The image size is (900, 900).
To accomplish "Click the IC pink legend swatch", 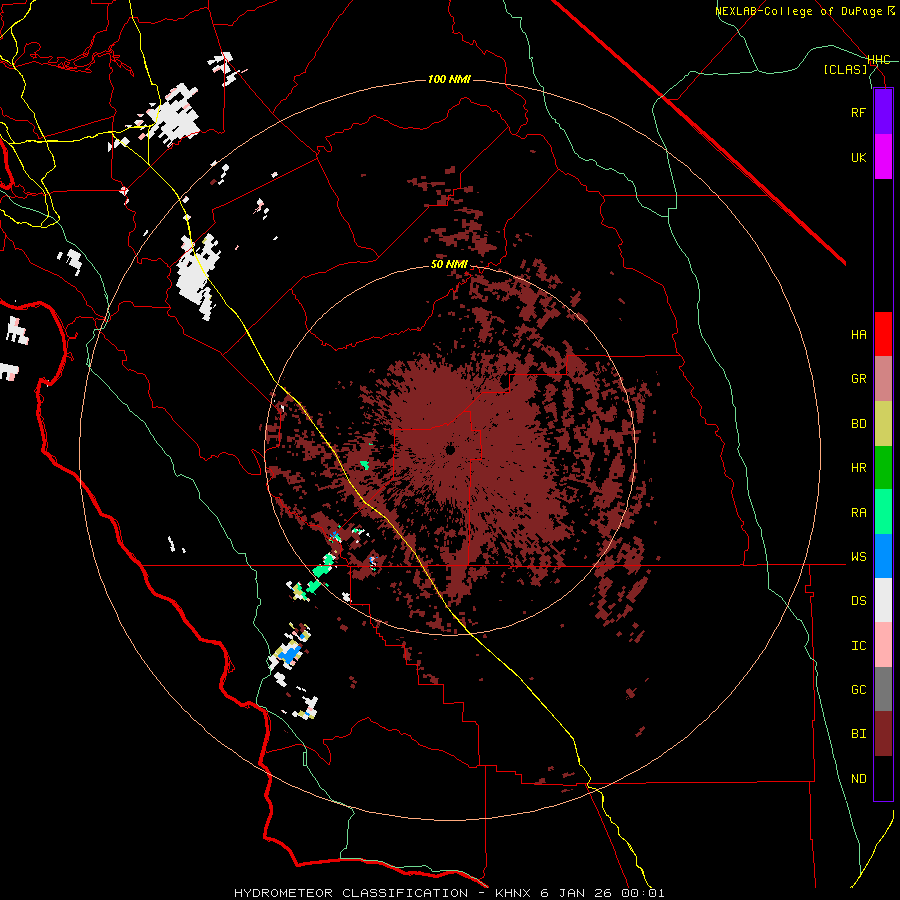I will click(883, 645).
